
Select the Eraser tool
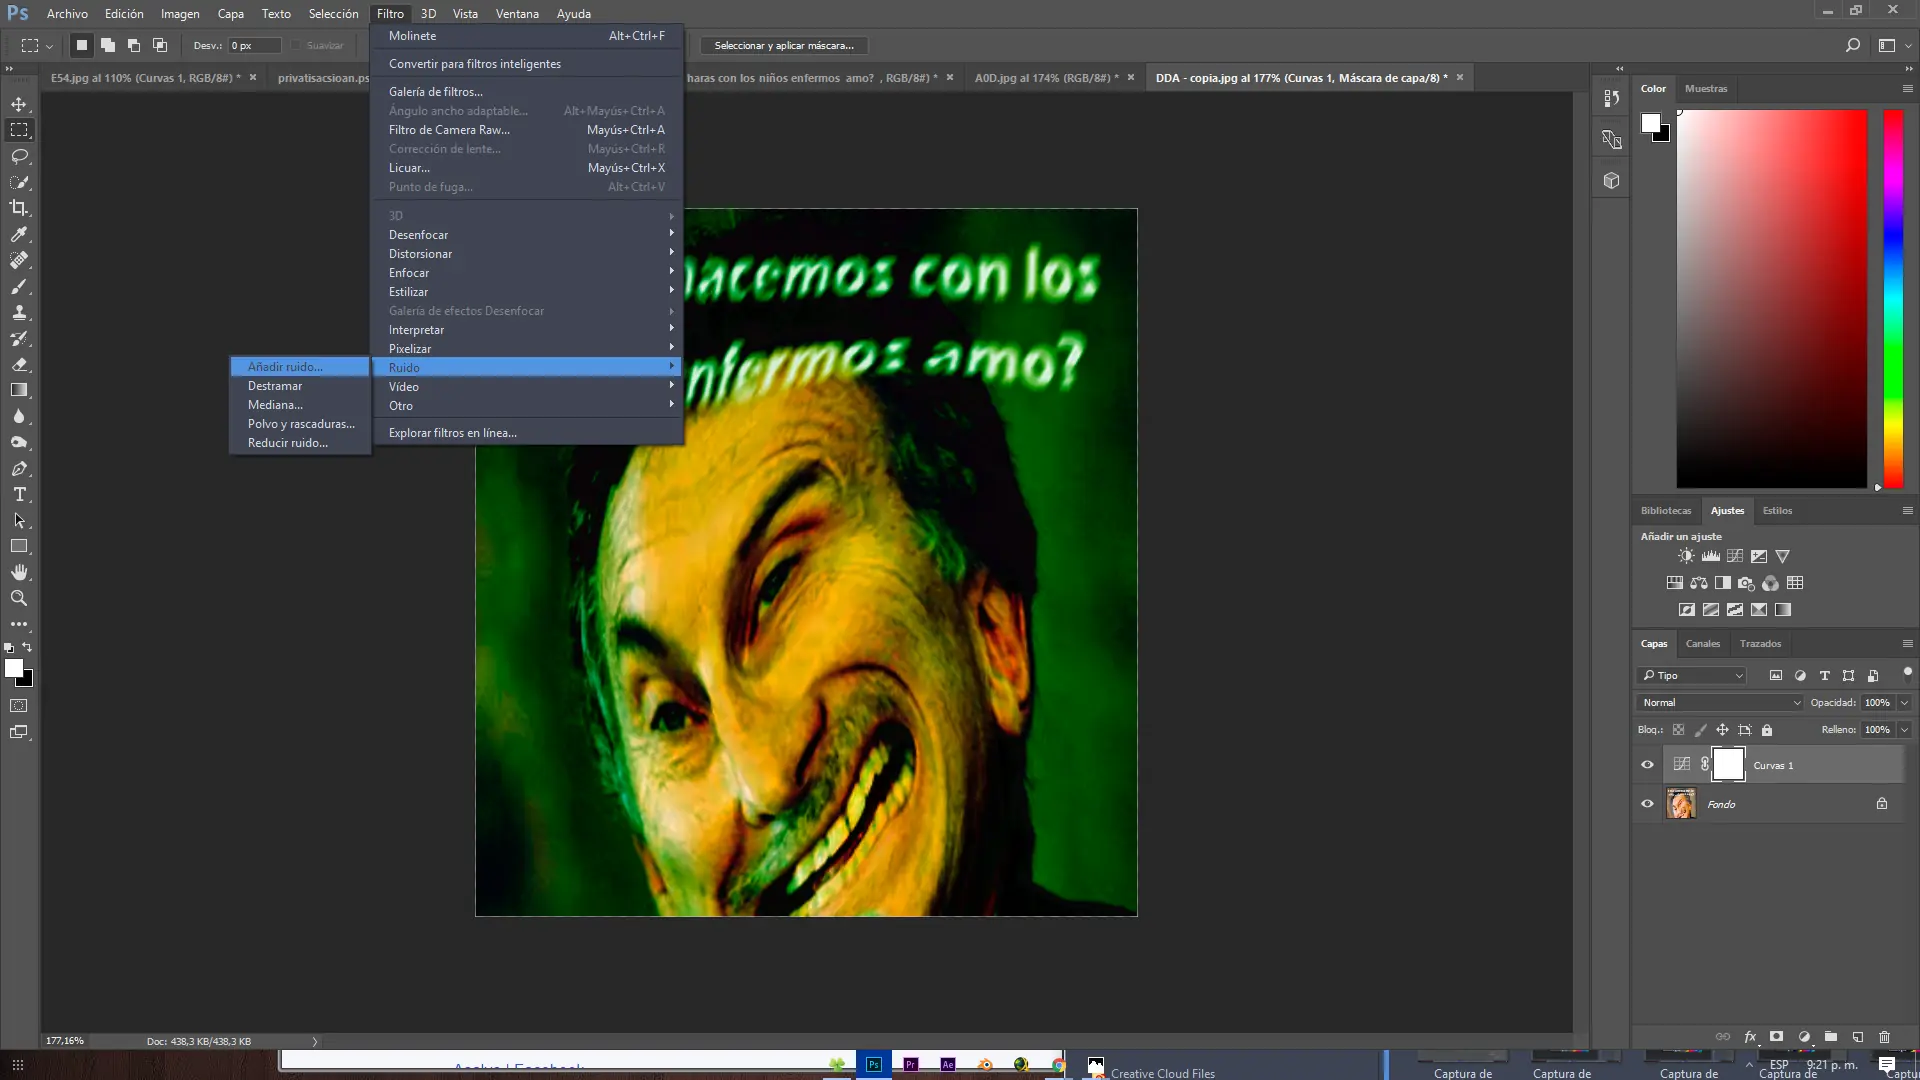[x=19, y=364]
